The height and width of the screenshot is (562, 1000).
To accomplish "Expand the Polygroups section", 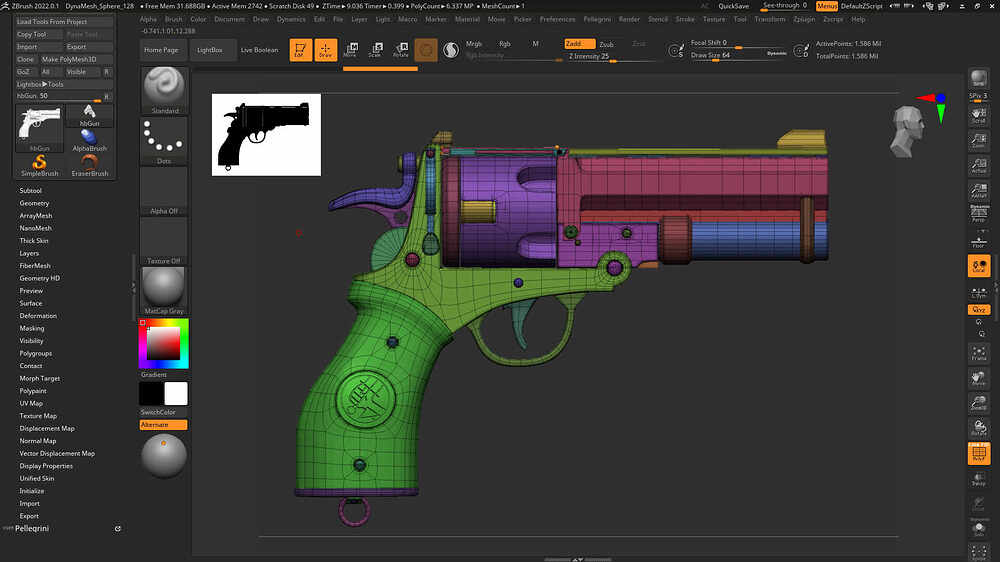I will tap(36, 353).
